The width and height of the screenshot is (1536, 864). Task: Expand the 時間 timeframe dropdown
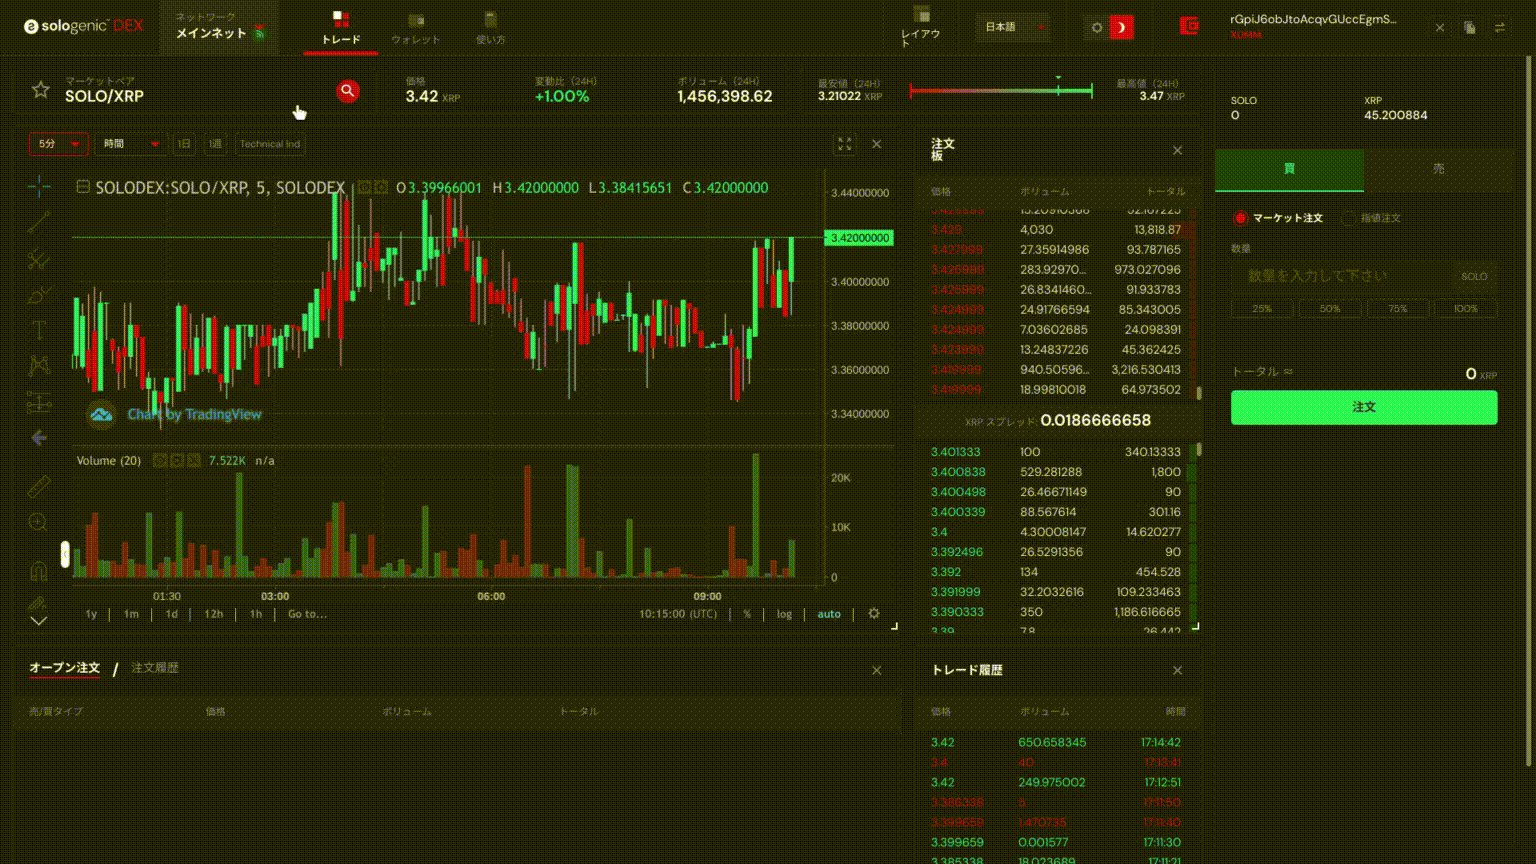click(131, 144)
